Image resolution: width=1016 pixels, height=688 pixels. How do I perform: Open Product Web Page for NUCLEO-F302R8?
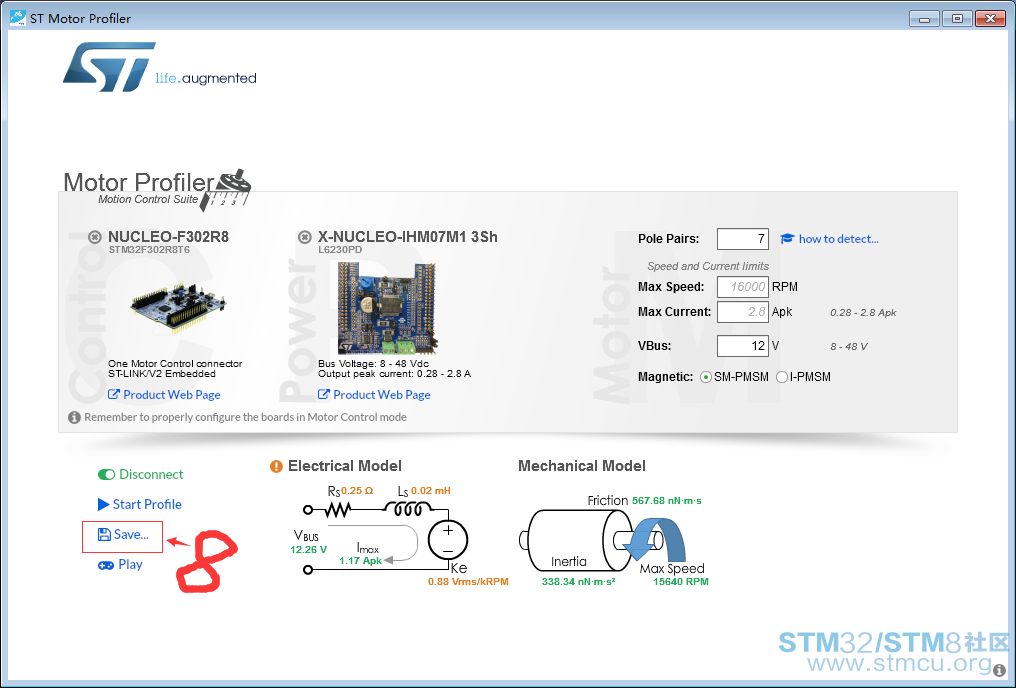172,395
